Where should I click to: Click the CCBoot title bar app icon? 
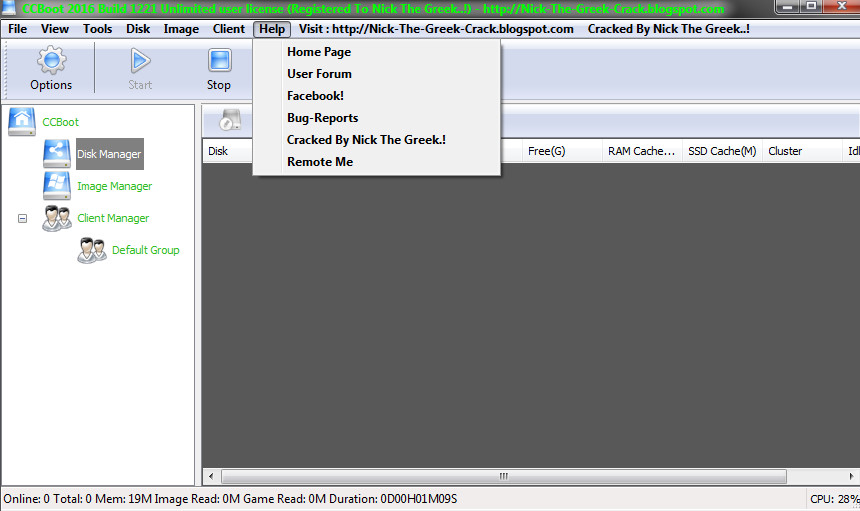(x=8, y=8)
